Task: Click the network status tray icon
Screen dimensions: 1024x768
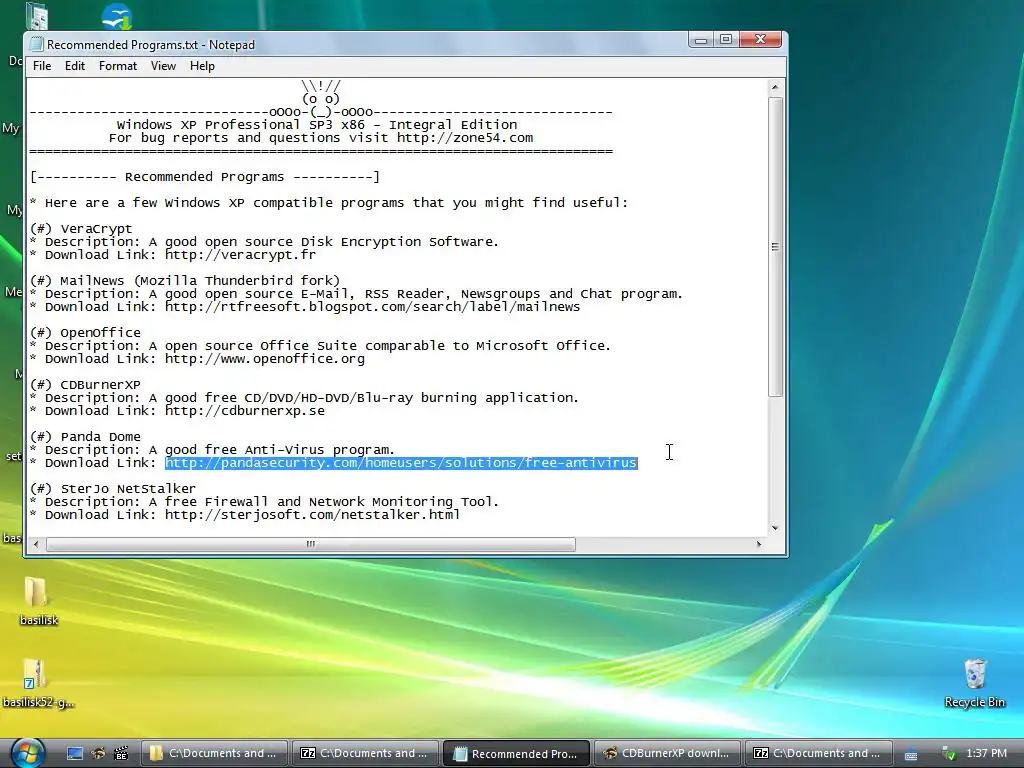Action: click(948, 754)
